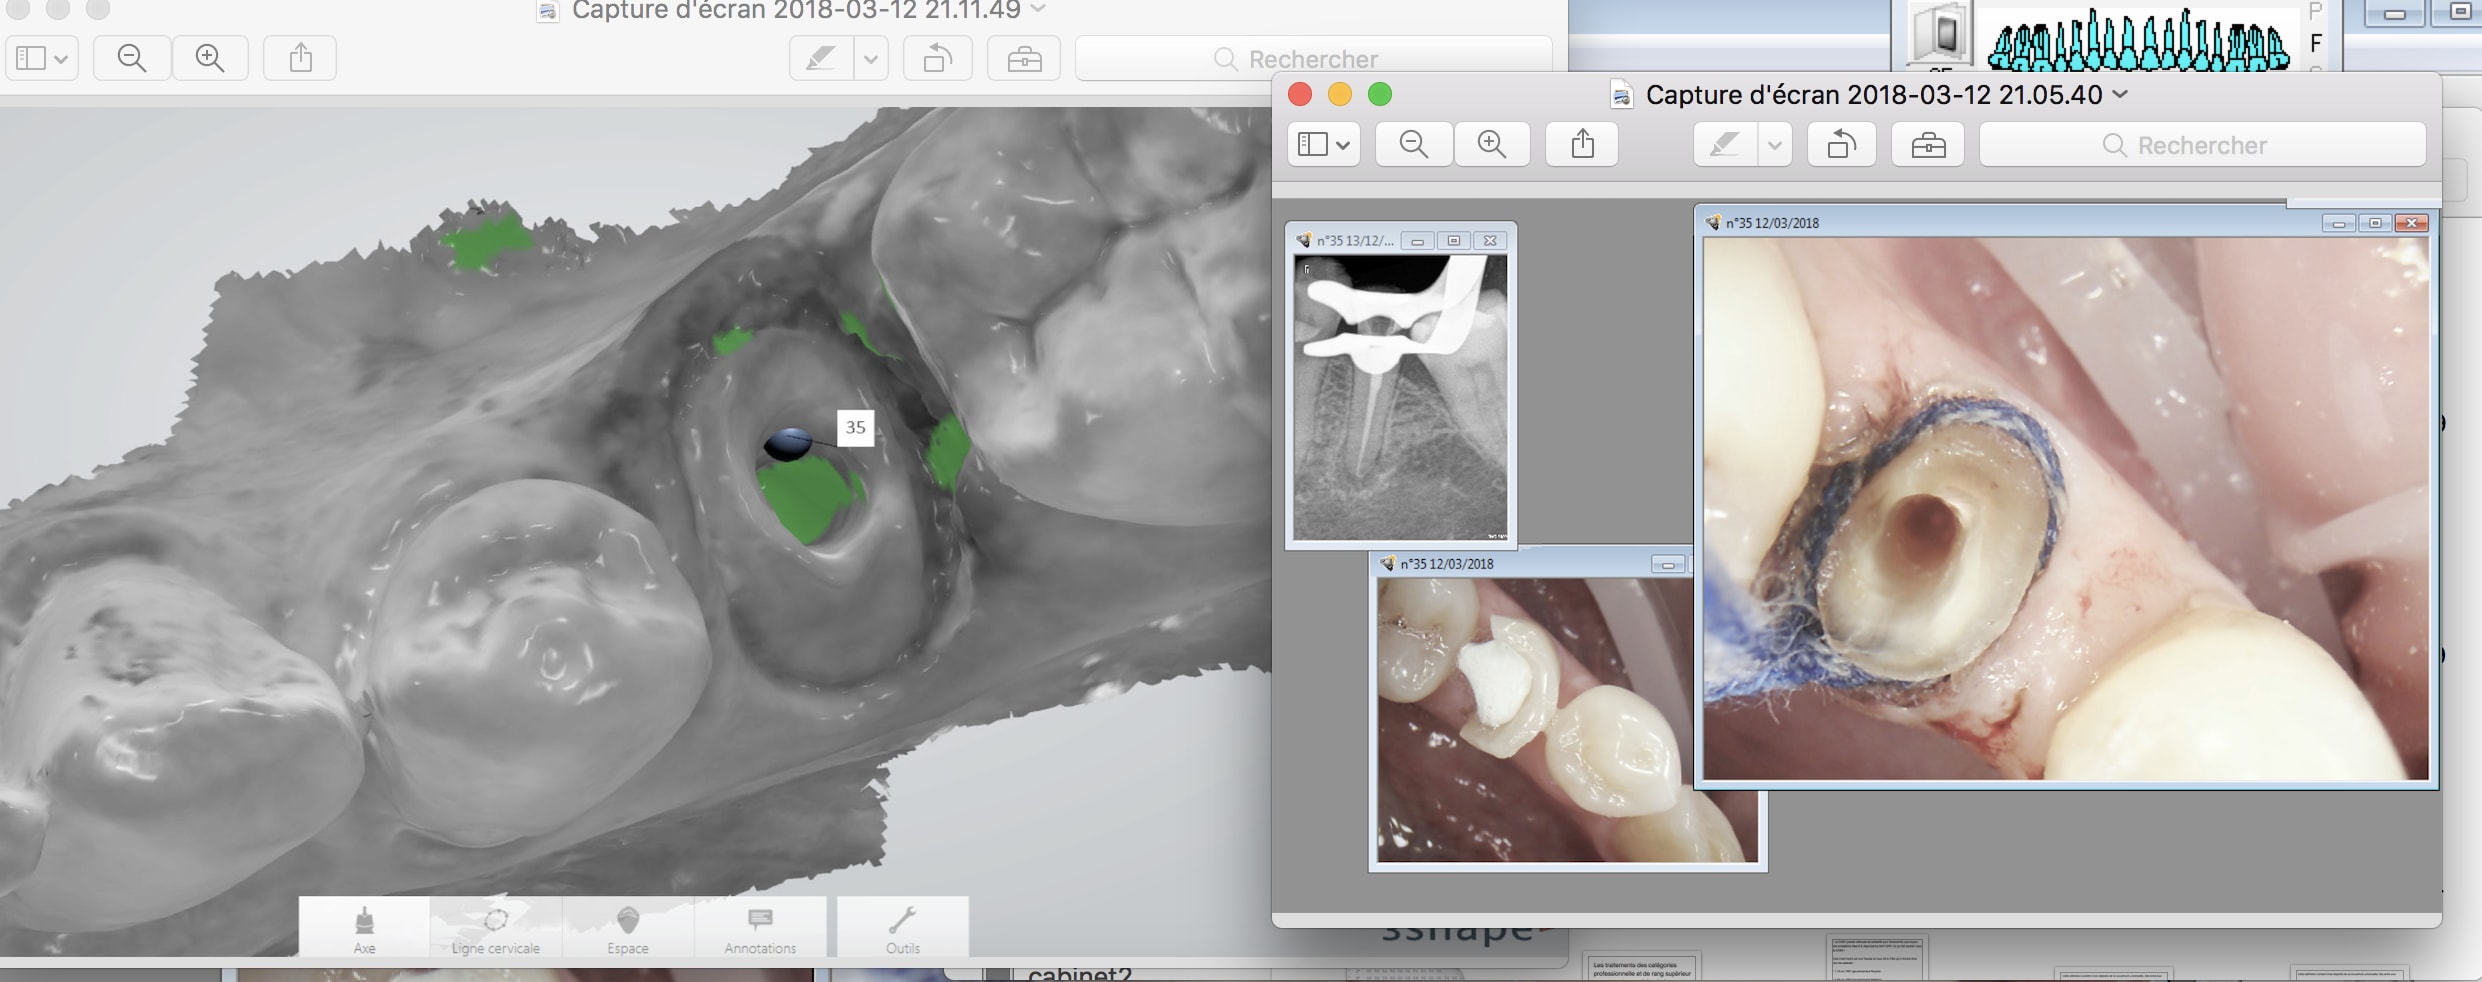Zoom in in the front Preview window
The height and width of the screenshot is (982, 2482).
(x=1492, y=145)
